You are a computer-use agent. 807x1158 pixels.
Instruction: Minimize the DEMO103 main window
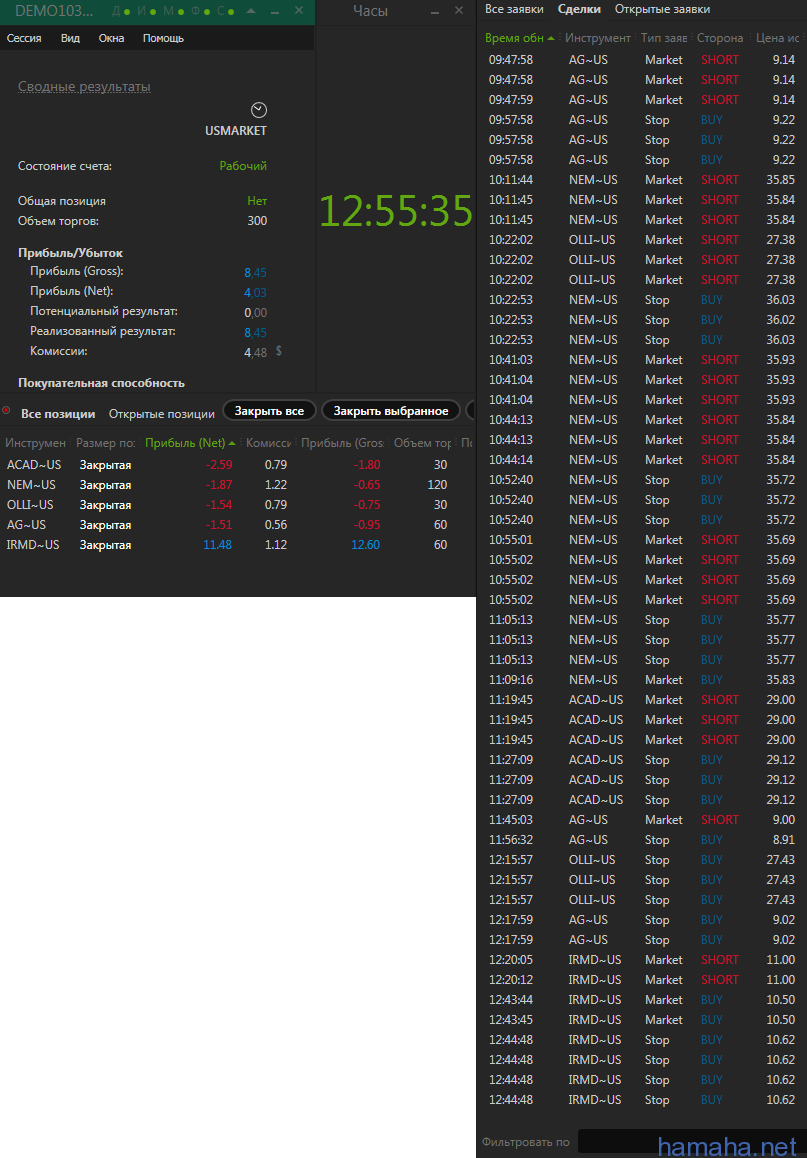point(275,12)
